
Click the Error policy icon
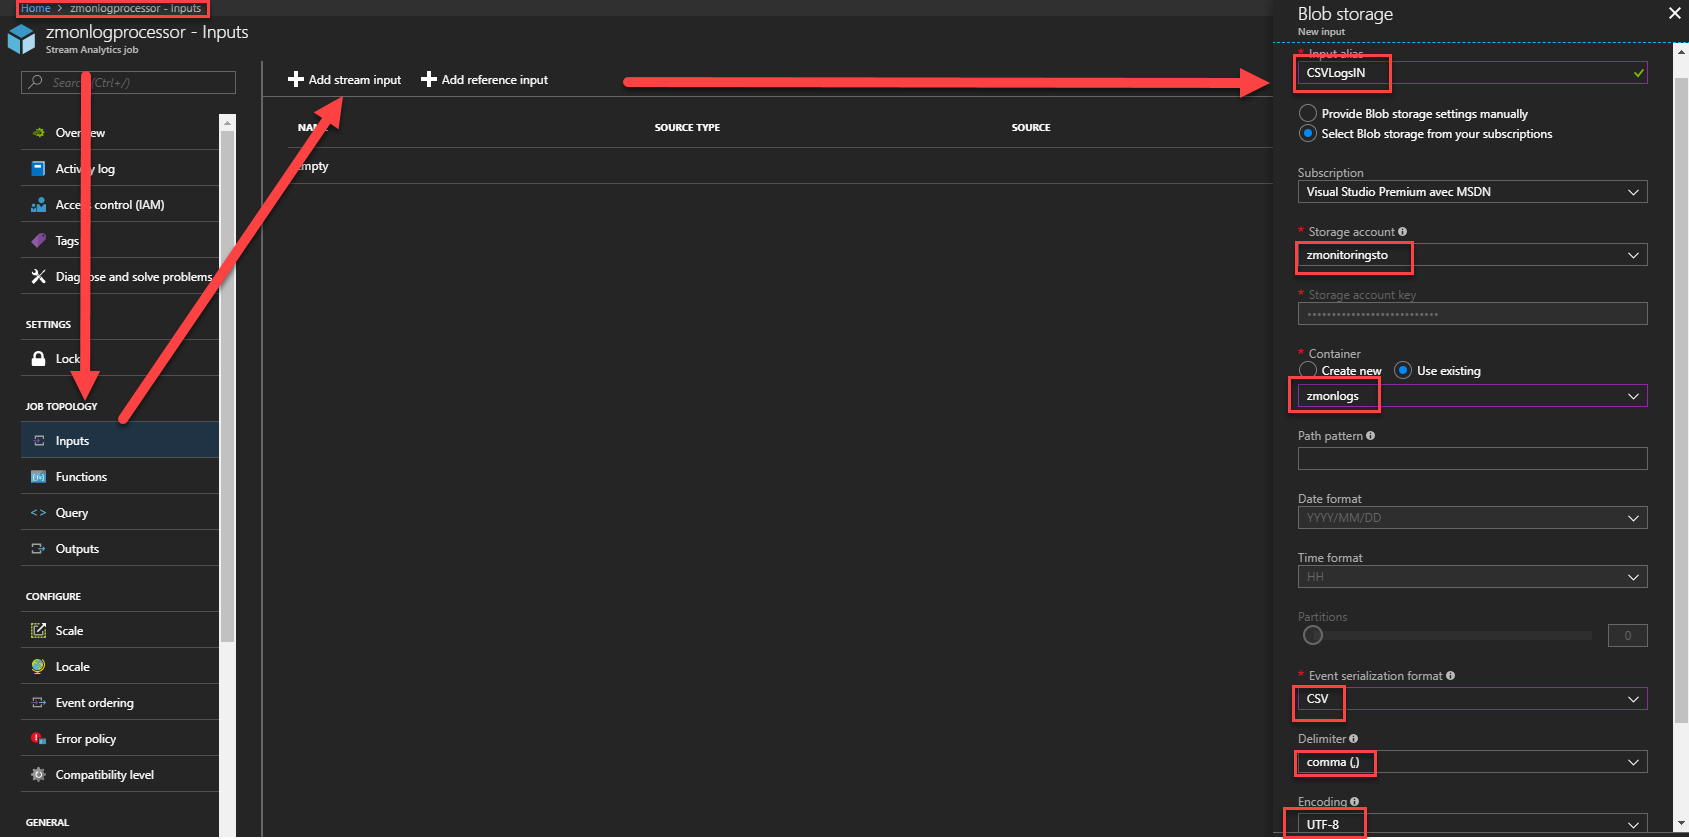click(x=38, y=739)
